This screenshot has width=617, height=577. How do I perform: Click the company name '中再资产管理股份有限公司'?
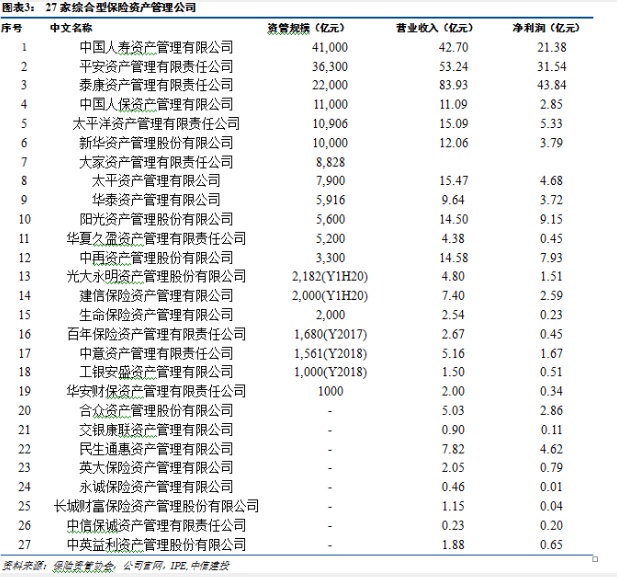pos(156,257)
